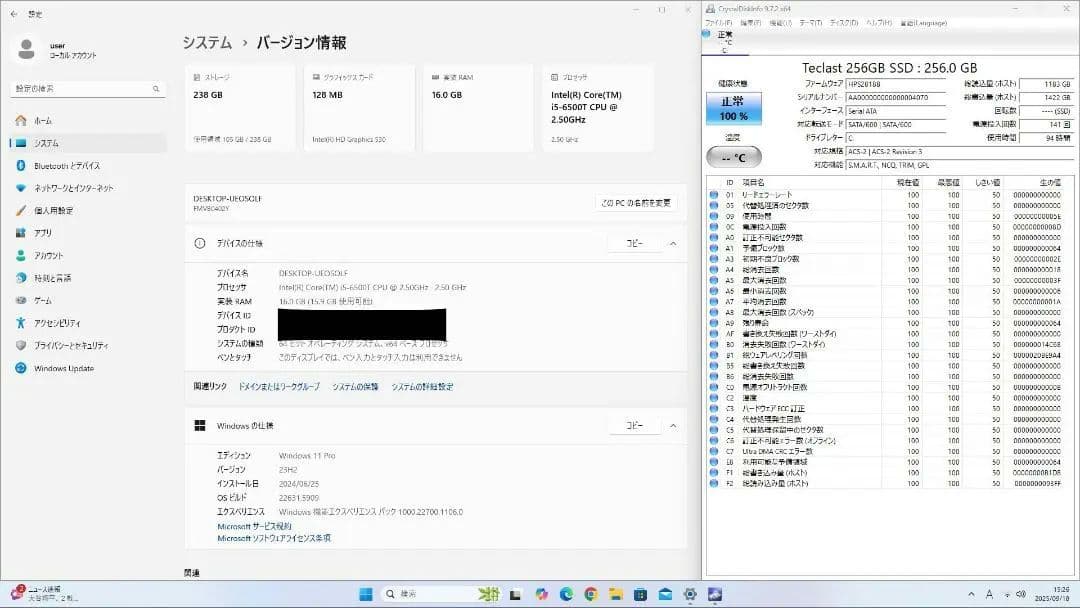Collapse the Windows の仕様 section
Viewport: 1080px width, 608px height.
(672, 424)
